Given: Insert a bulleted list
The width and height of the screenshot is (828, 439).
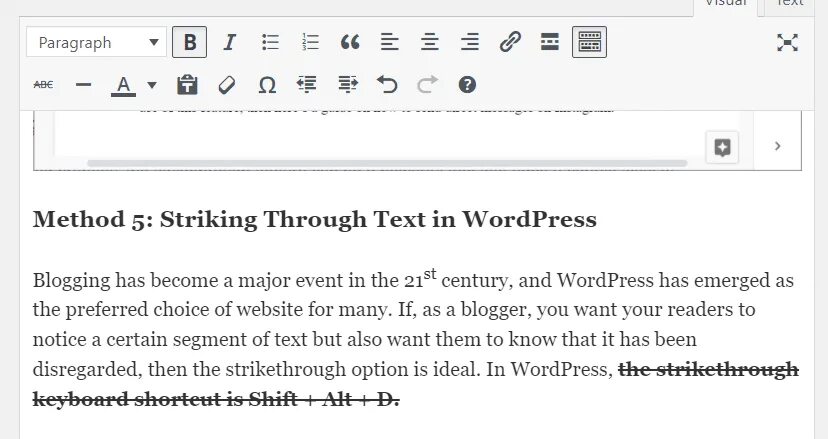Looking at the screenshot, I should [270, 42].
